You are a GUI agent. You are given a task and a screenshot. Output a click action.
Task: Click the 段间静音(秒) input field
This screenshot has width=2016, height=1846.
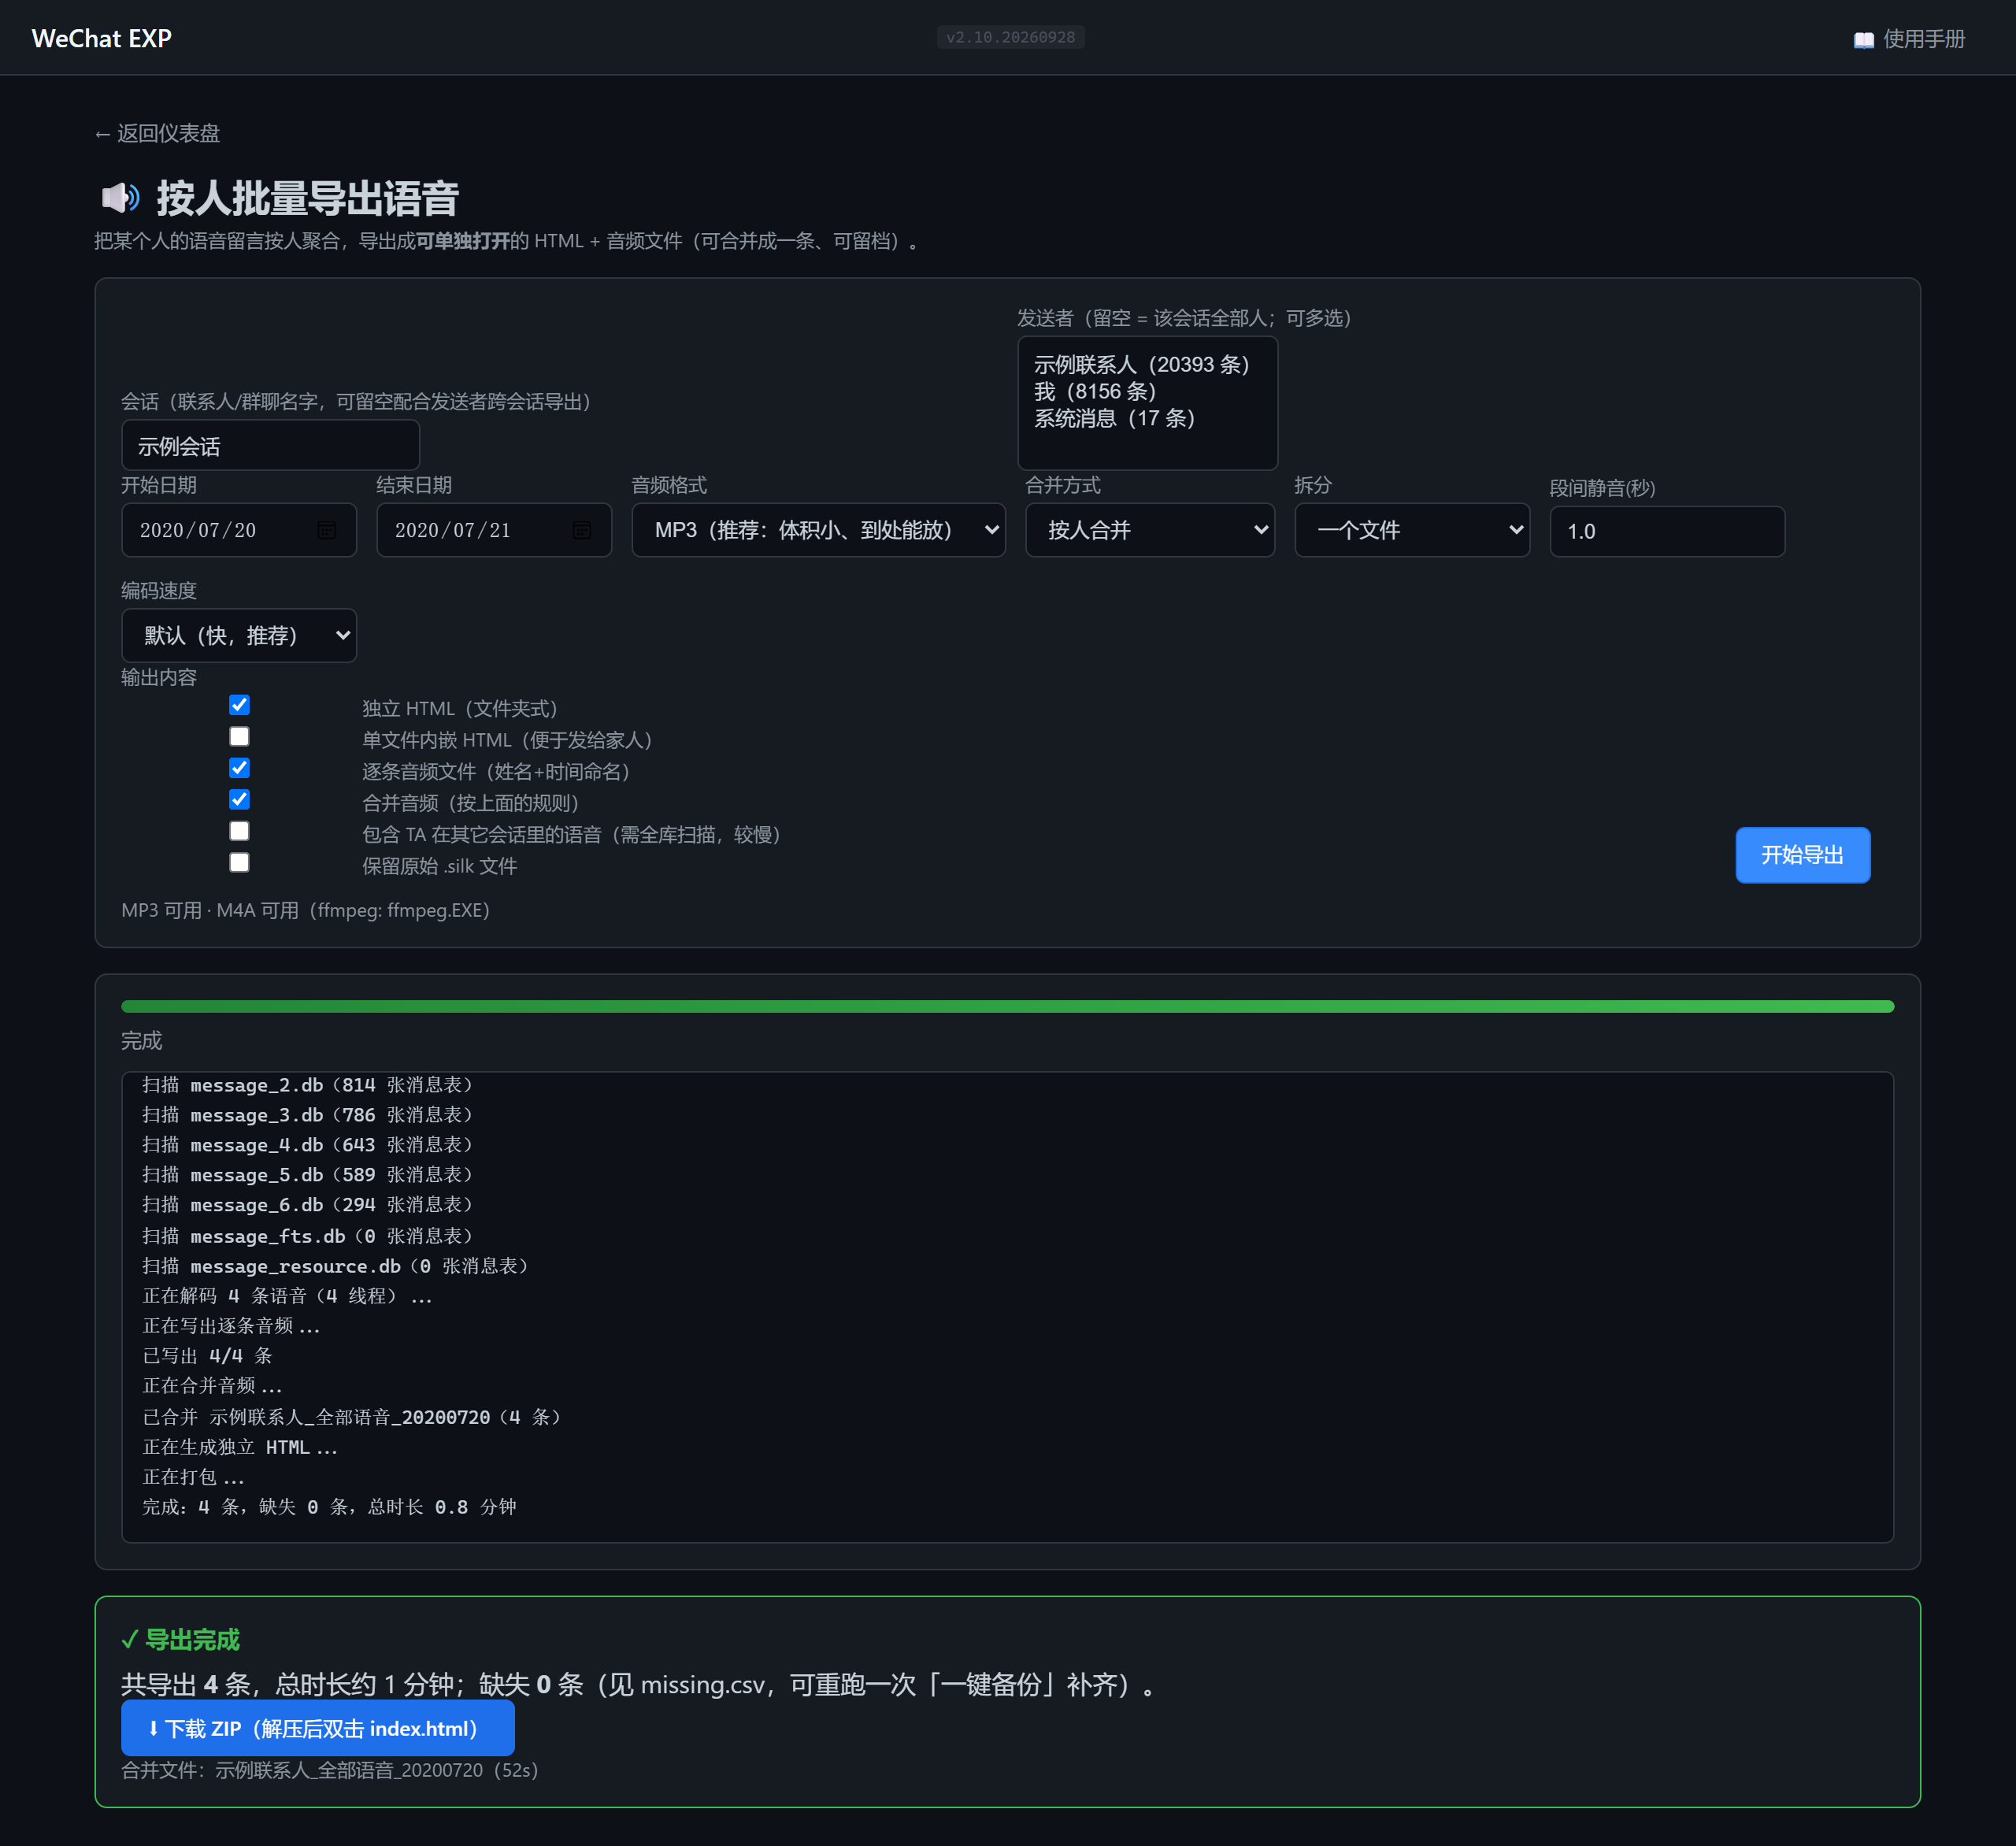point(1667,532)
